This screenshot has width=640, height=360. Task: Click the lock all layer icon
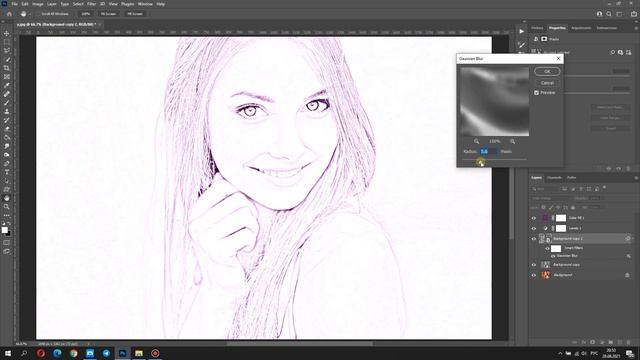point(573,207)
